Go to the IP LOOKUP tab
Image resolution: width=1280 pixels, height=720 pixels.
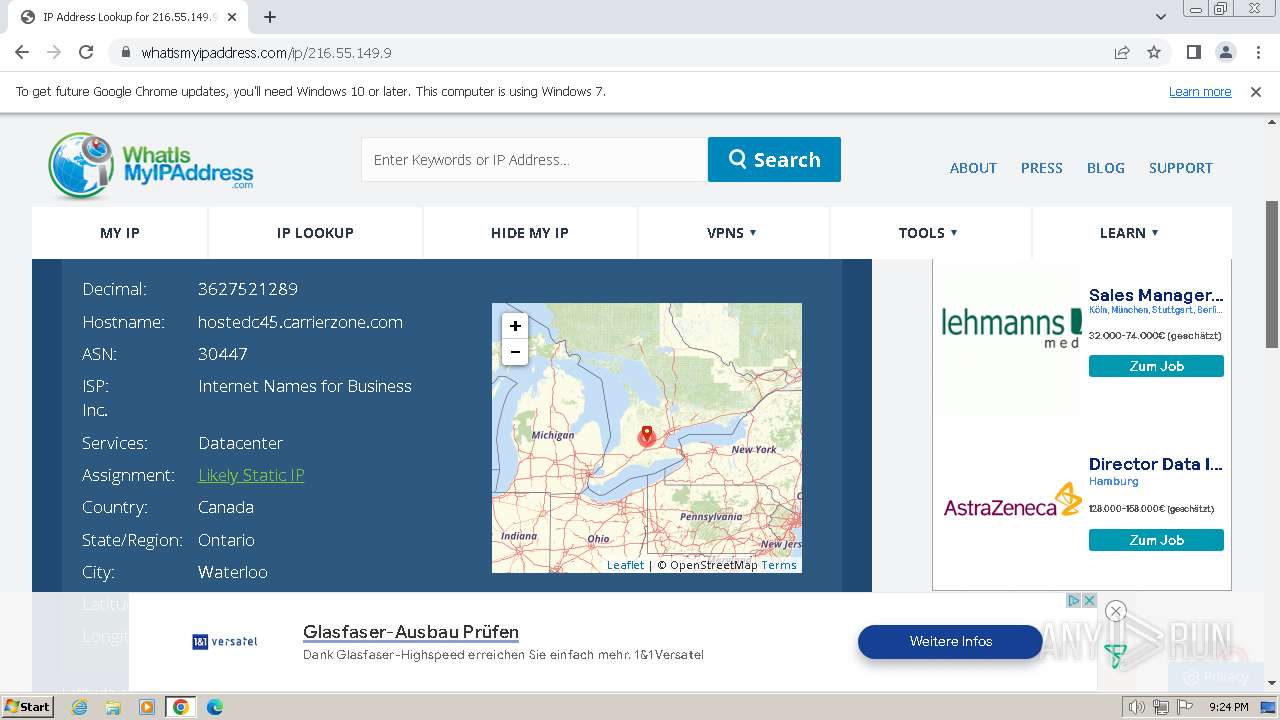point(315,233)
